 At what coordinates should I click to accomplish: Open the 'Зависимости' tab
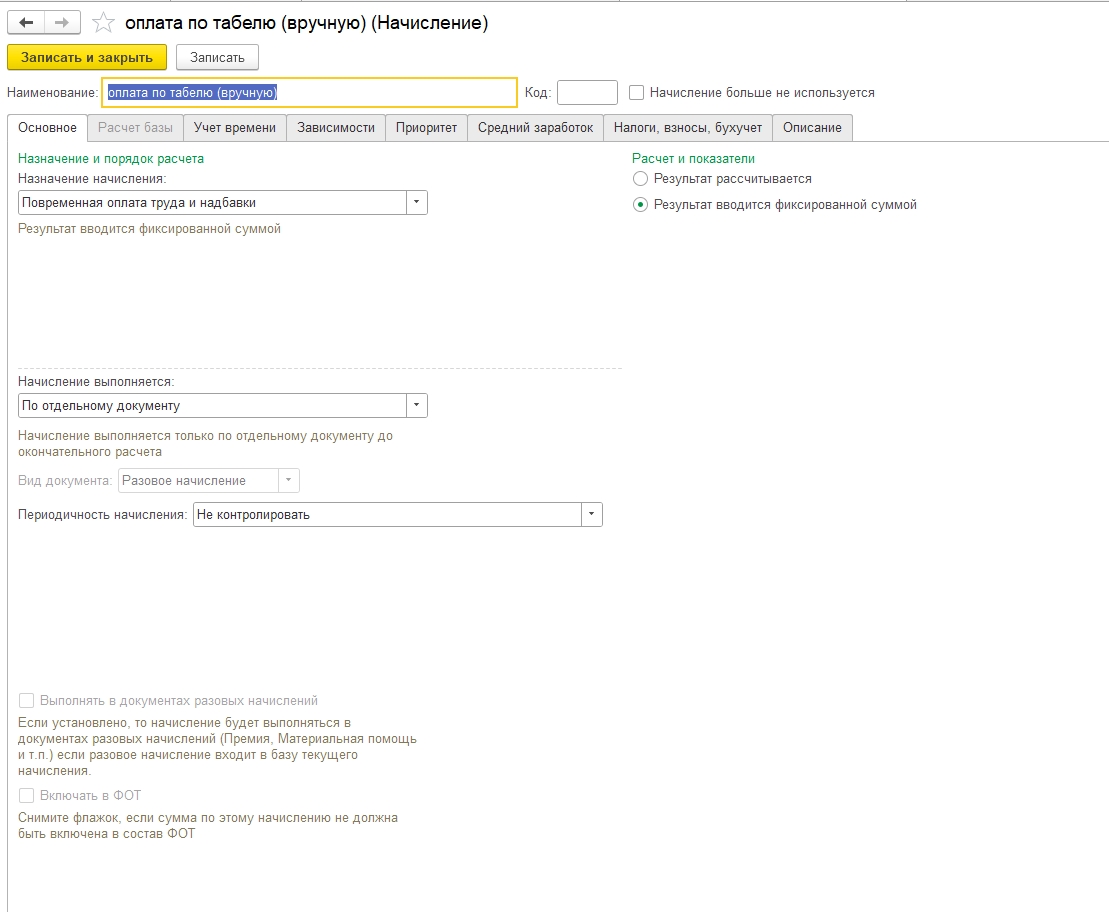click(x=336, y=128)
